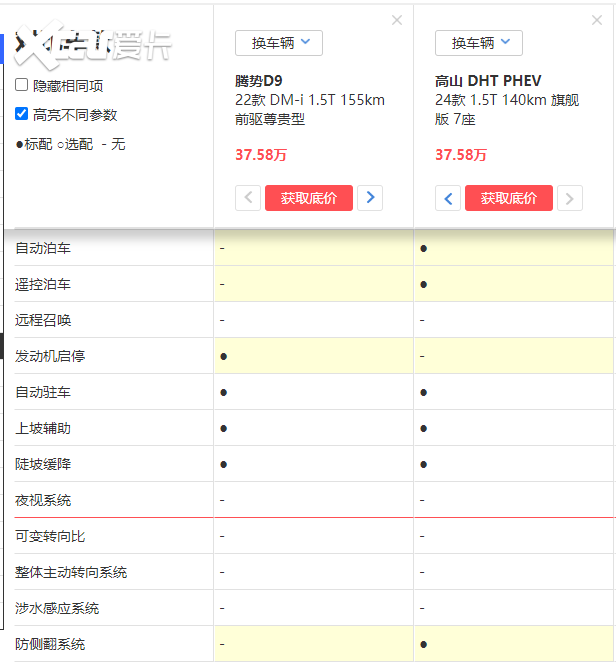Click the 发动机启停 row label
The height and width of the screenshot is (665, 616).
50,356
